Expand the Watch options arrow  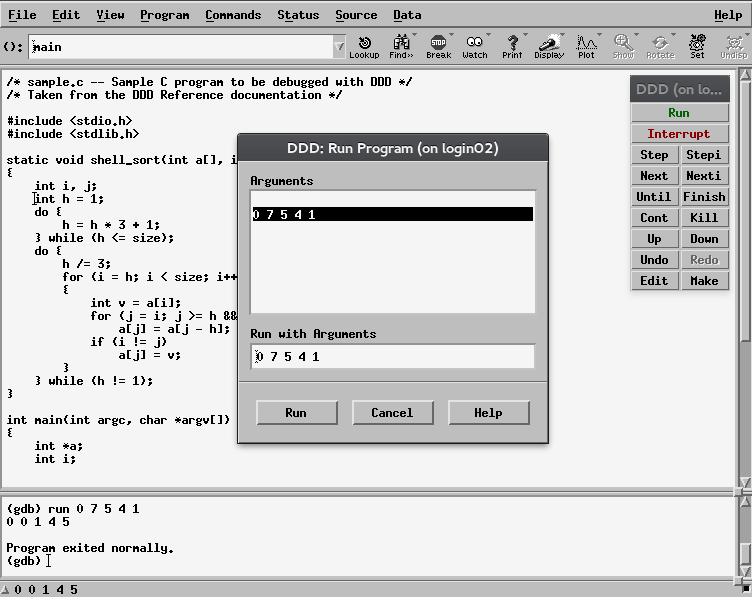tap(488, 35)
